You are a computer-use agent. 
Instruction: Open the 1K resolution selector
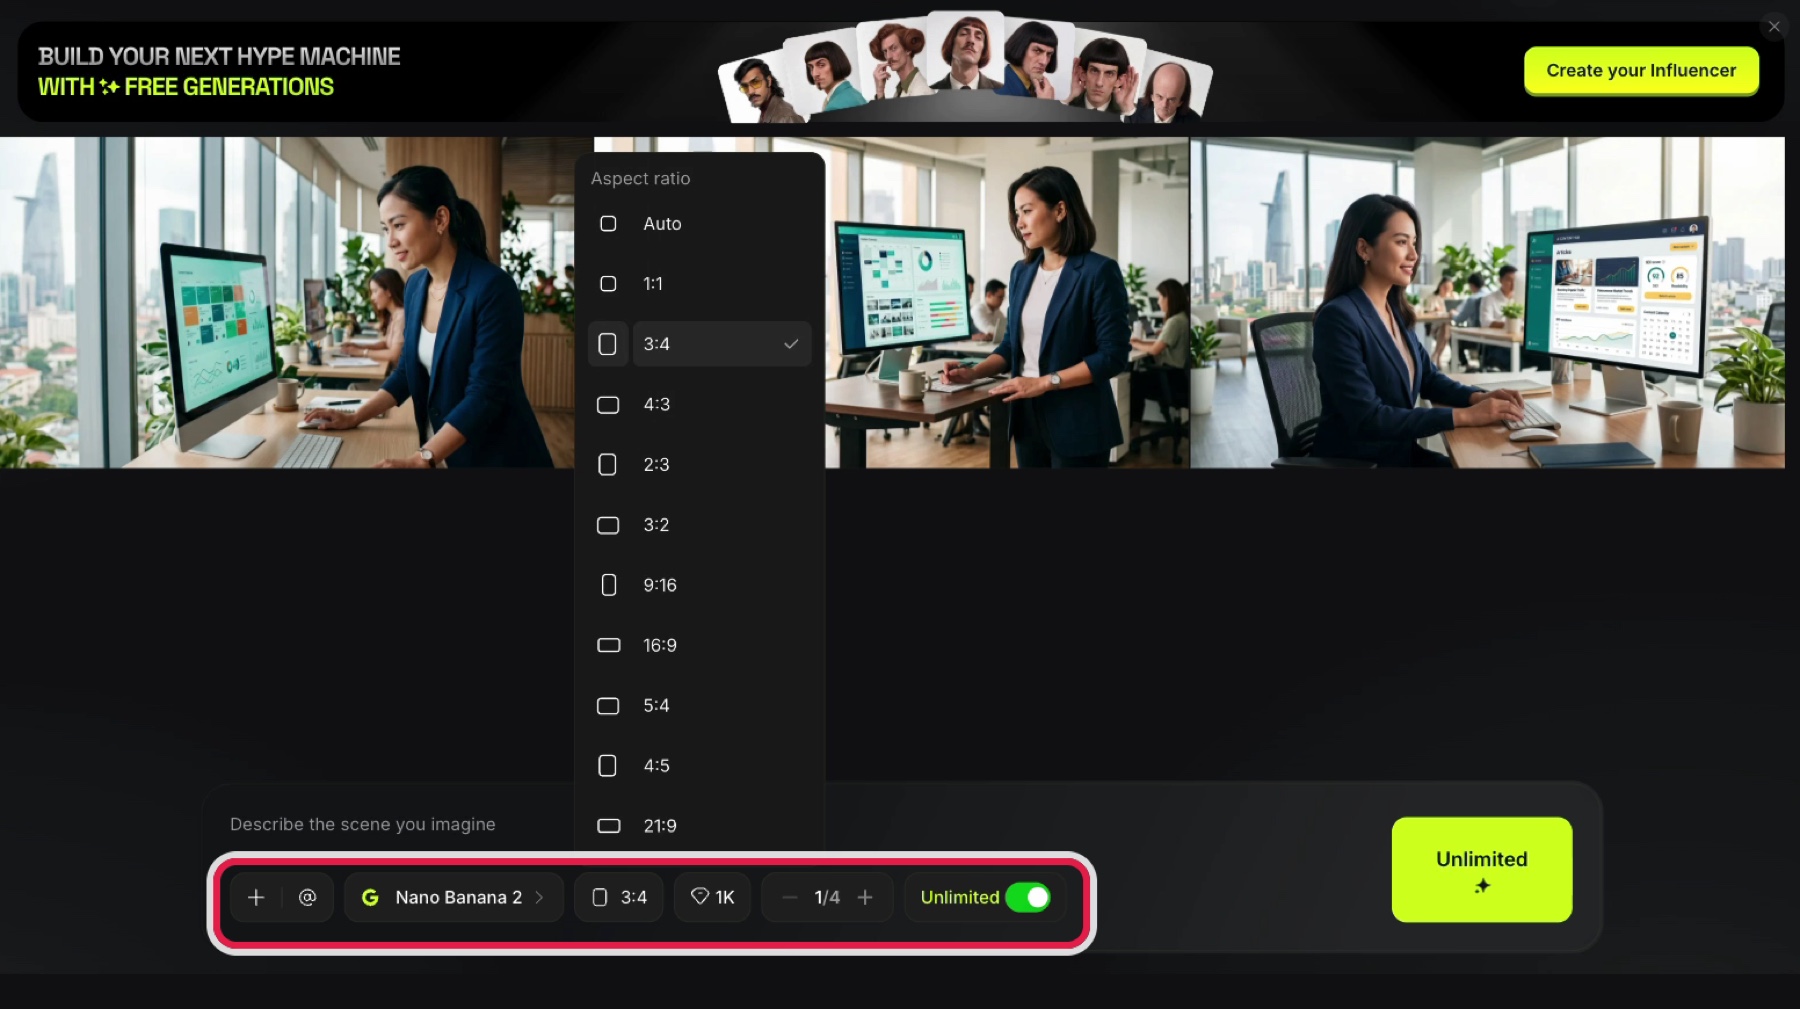pyautogui.click(x=712, y=897)
